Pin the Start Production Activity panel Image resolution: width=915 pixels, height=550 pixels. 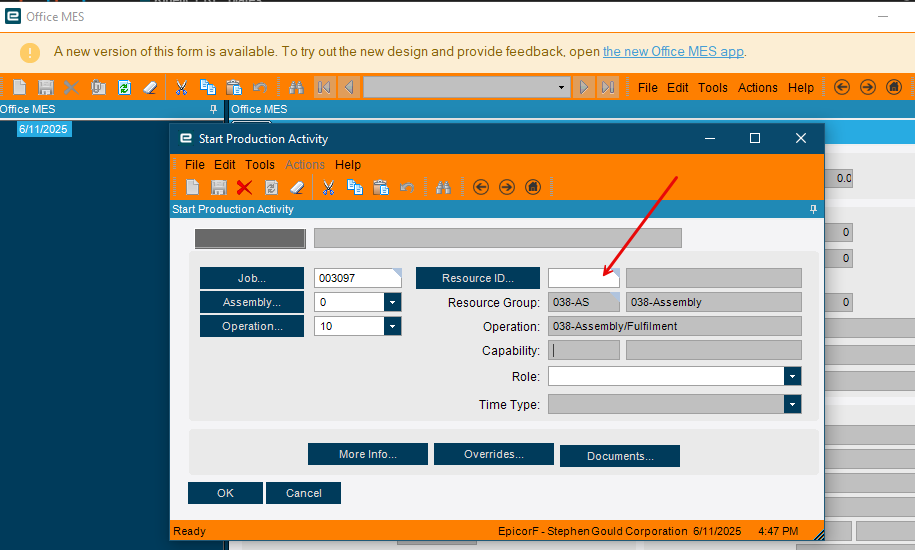coord(813,209)
